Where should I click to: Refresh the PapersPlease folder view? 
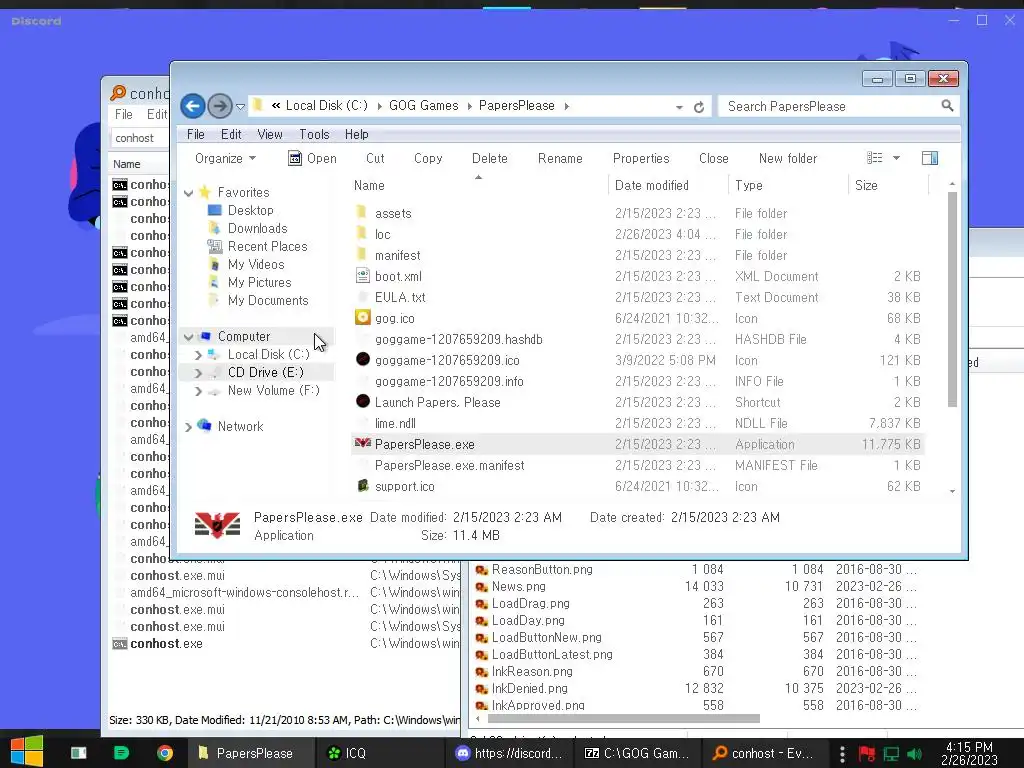click(699, 107)
